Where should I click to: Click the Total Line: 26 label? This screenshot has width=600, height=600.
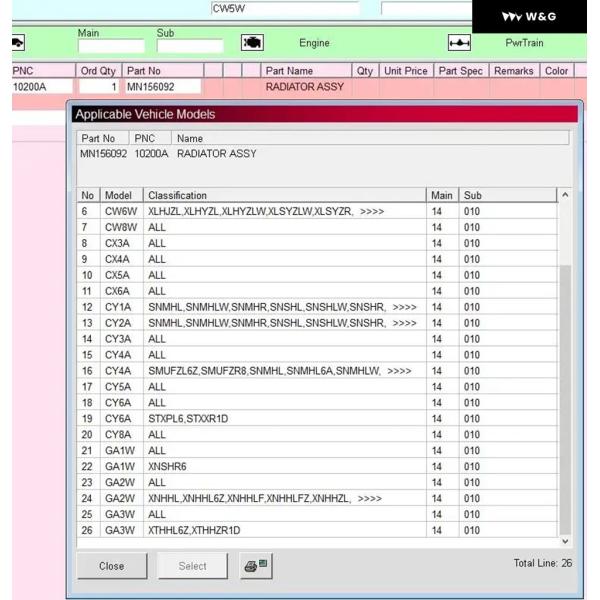coord(543,563)
